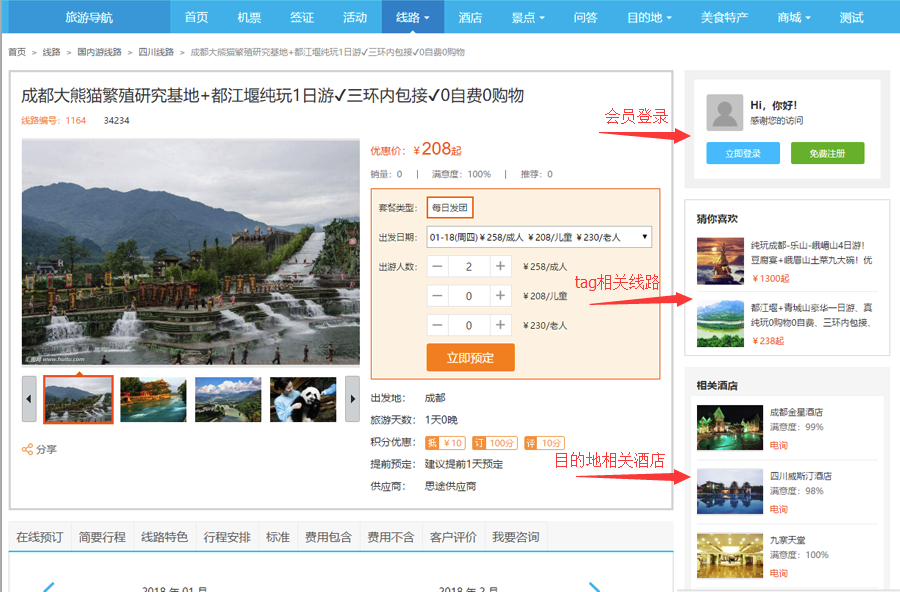Viewport: 900px width, 592px height.
Task: Open the 出发日期 departure date dropdown
Action: (539, 237)
